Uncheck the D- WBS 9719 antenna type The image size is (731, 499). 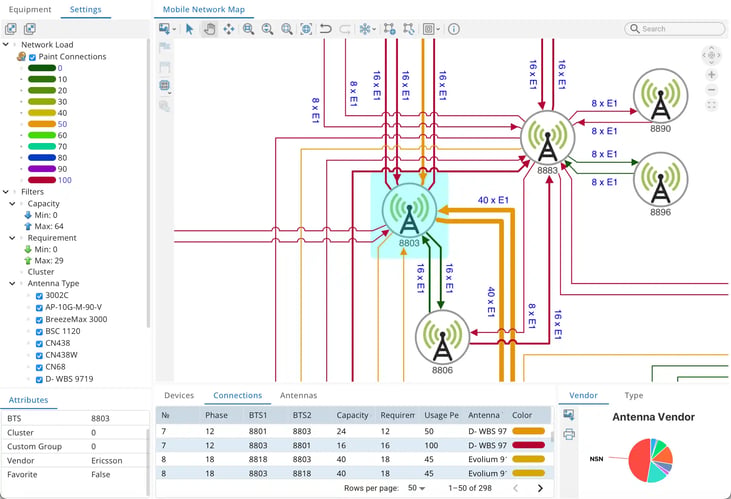tap(39, 380)
